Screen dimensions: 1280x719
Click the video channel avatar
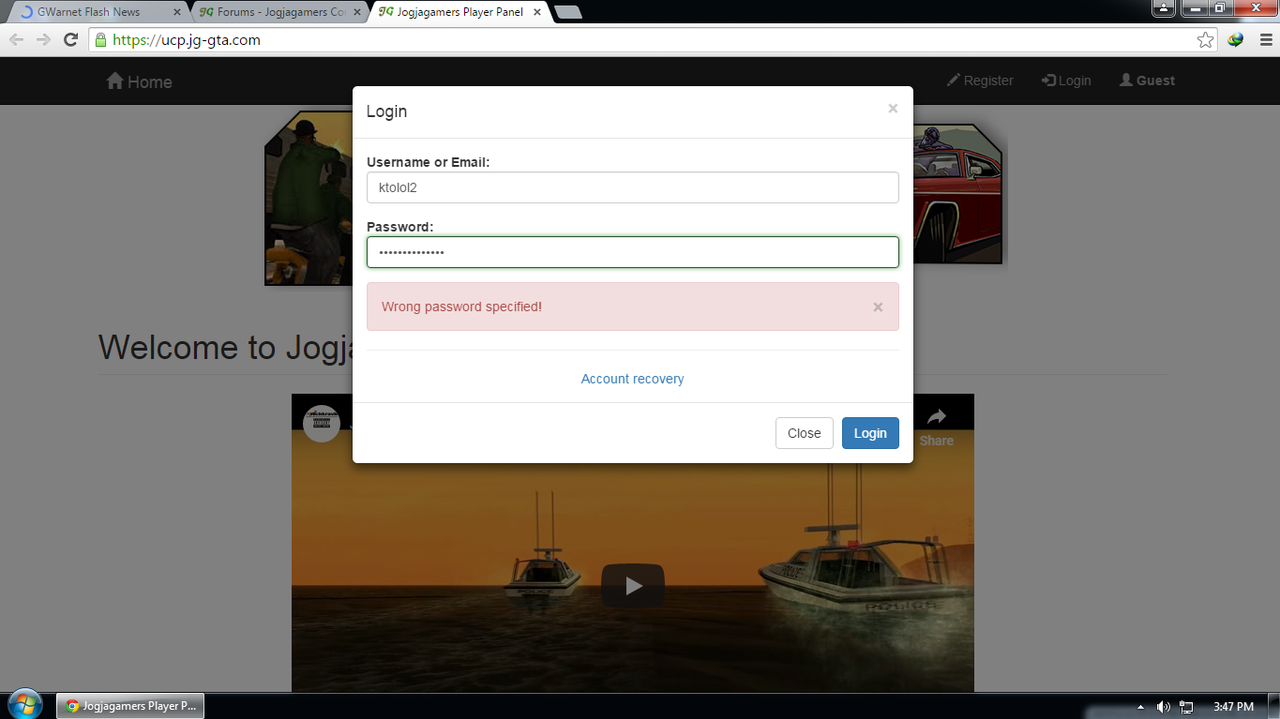[x=322, y=423]
